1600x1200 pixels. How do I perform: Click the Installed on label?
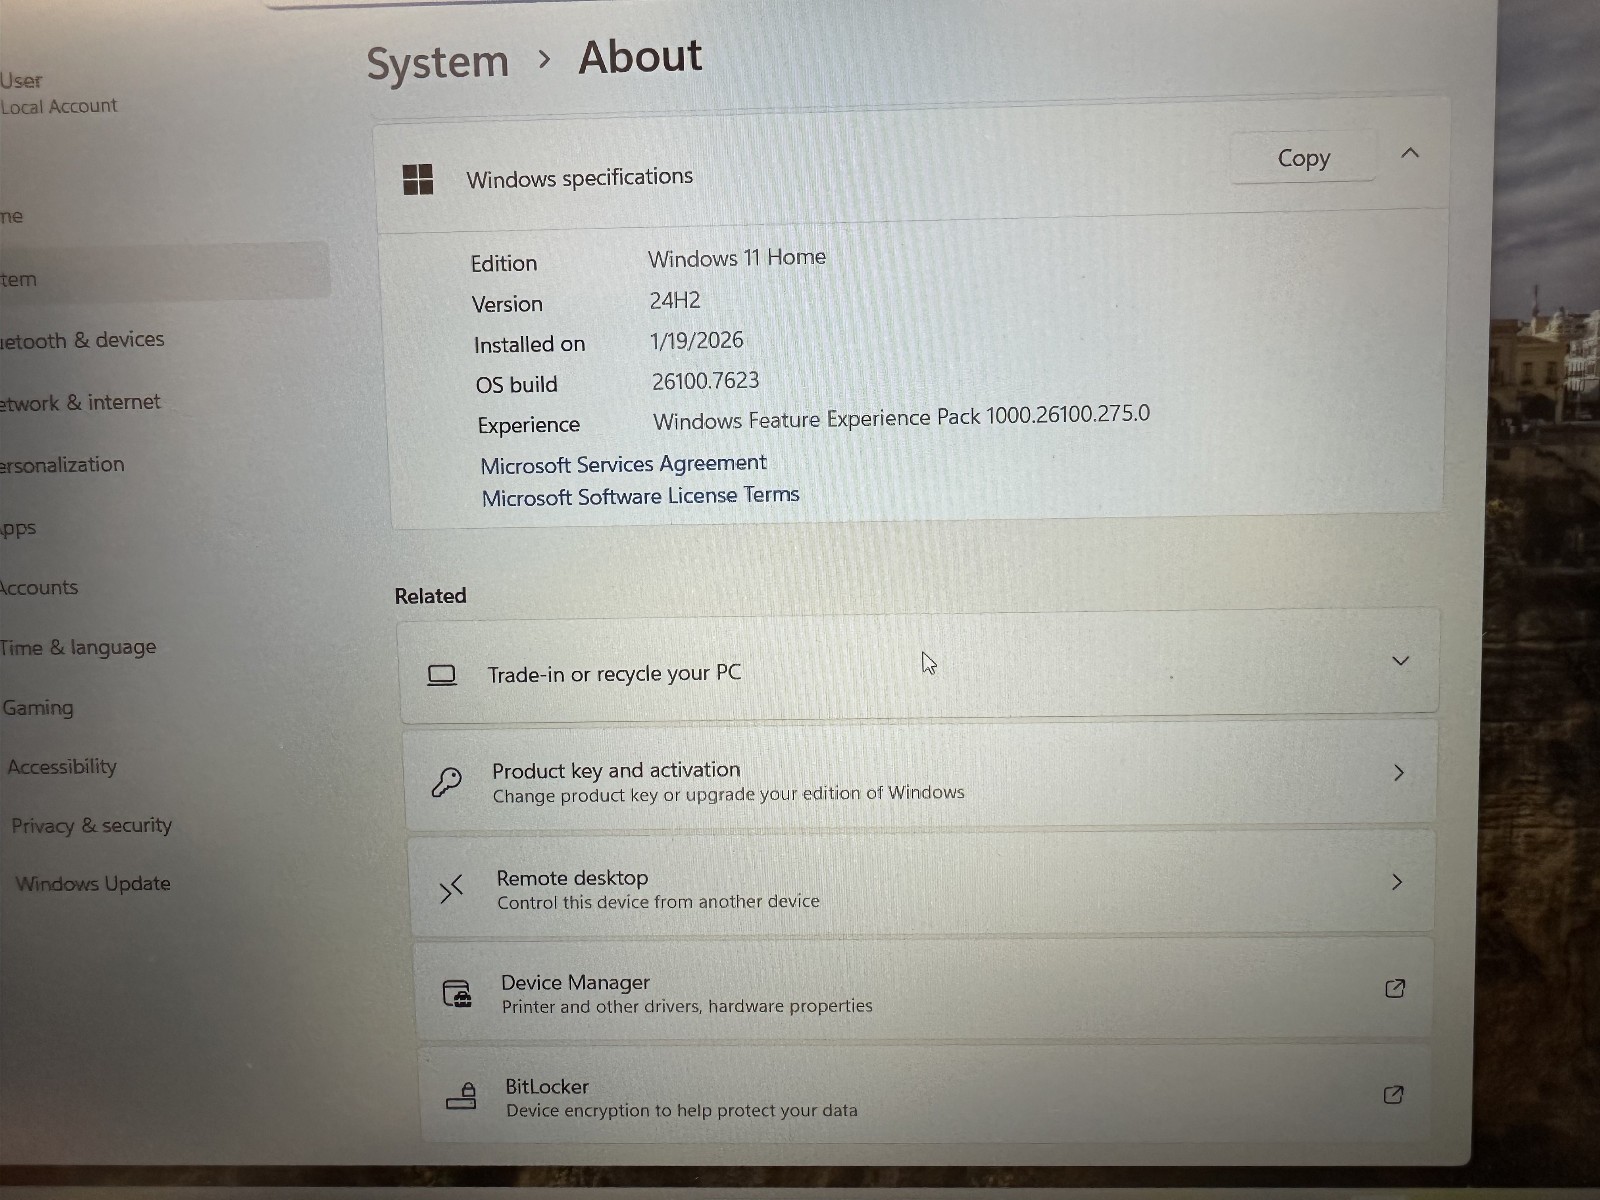point(529,345)
